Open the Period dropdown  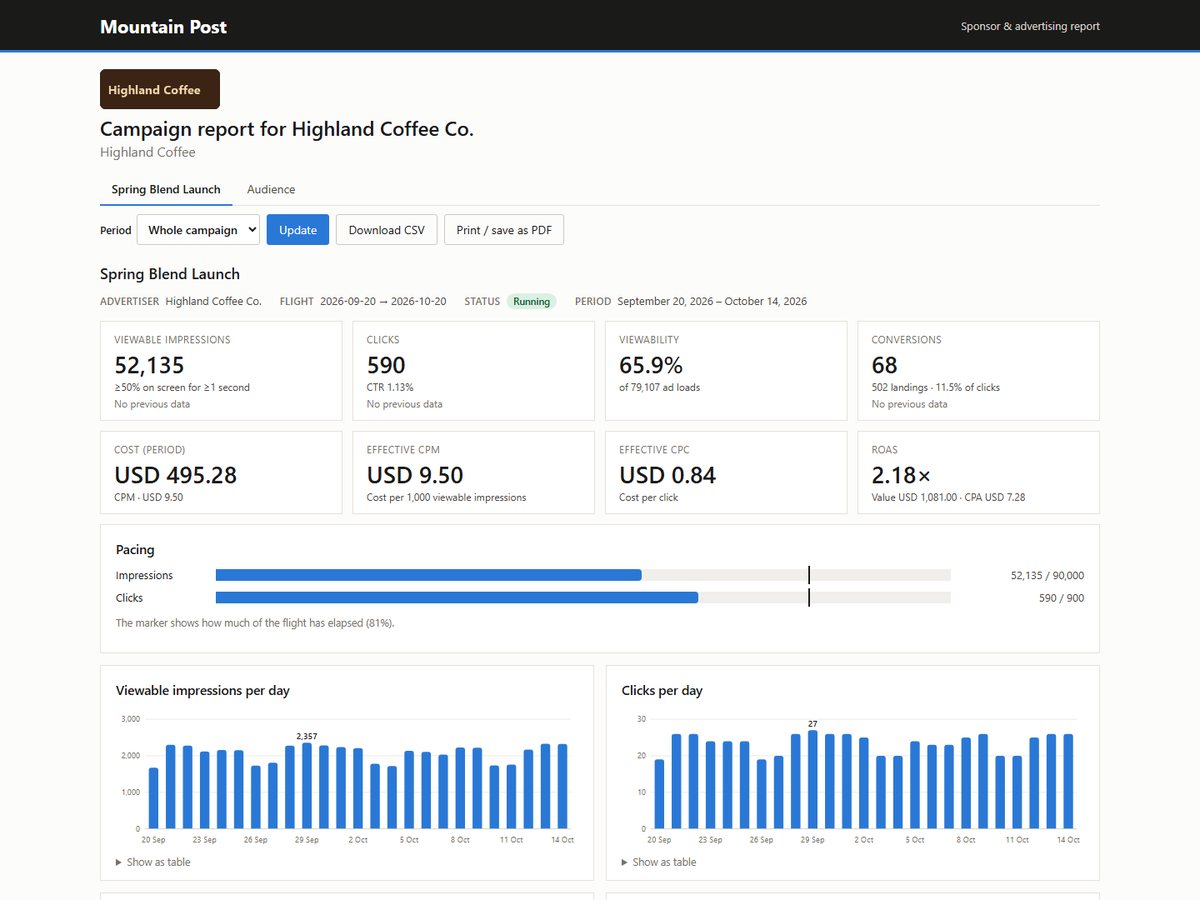pos(198,230)
